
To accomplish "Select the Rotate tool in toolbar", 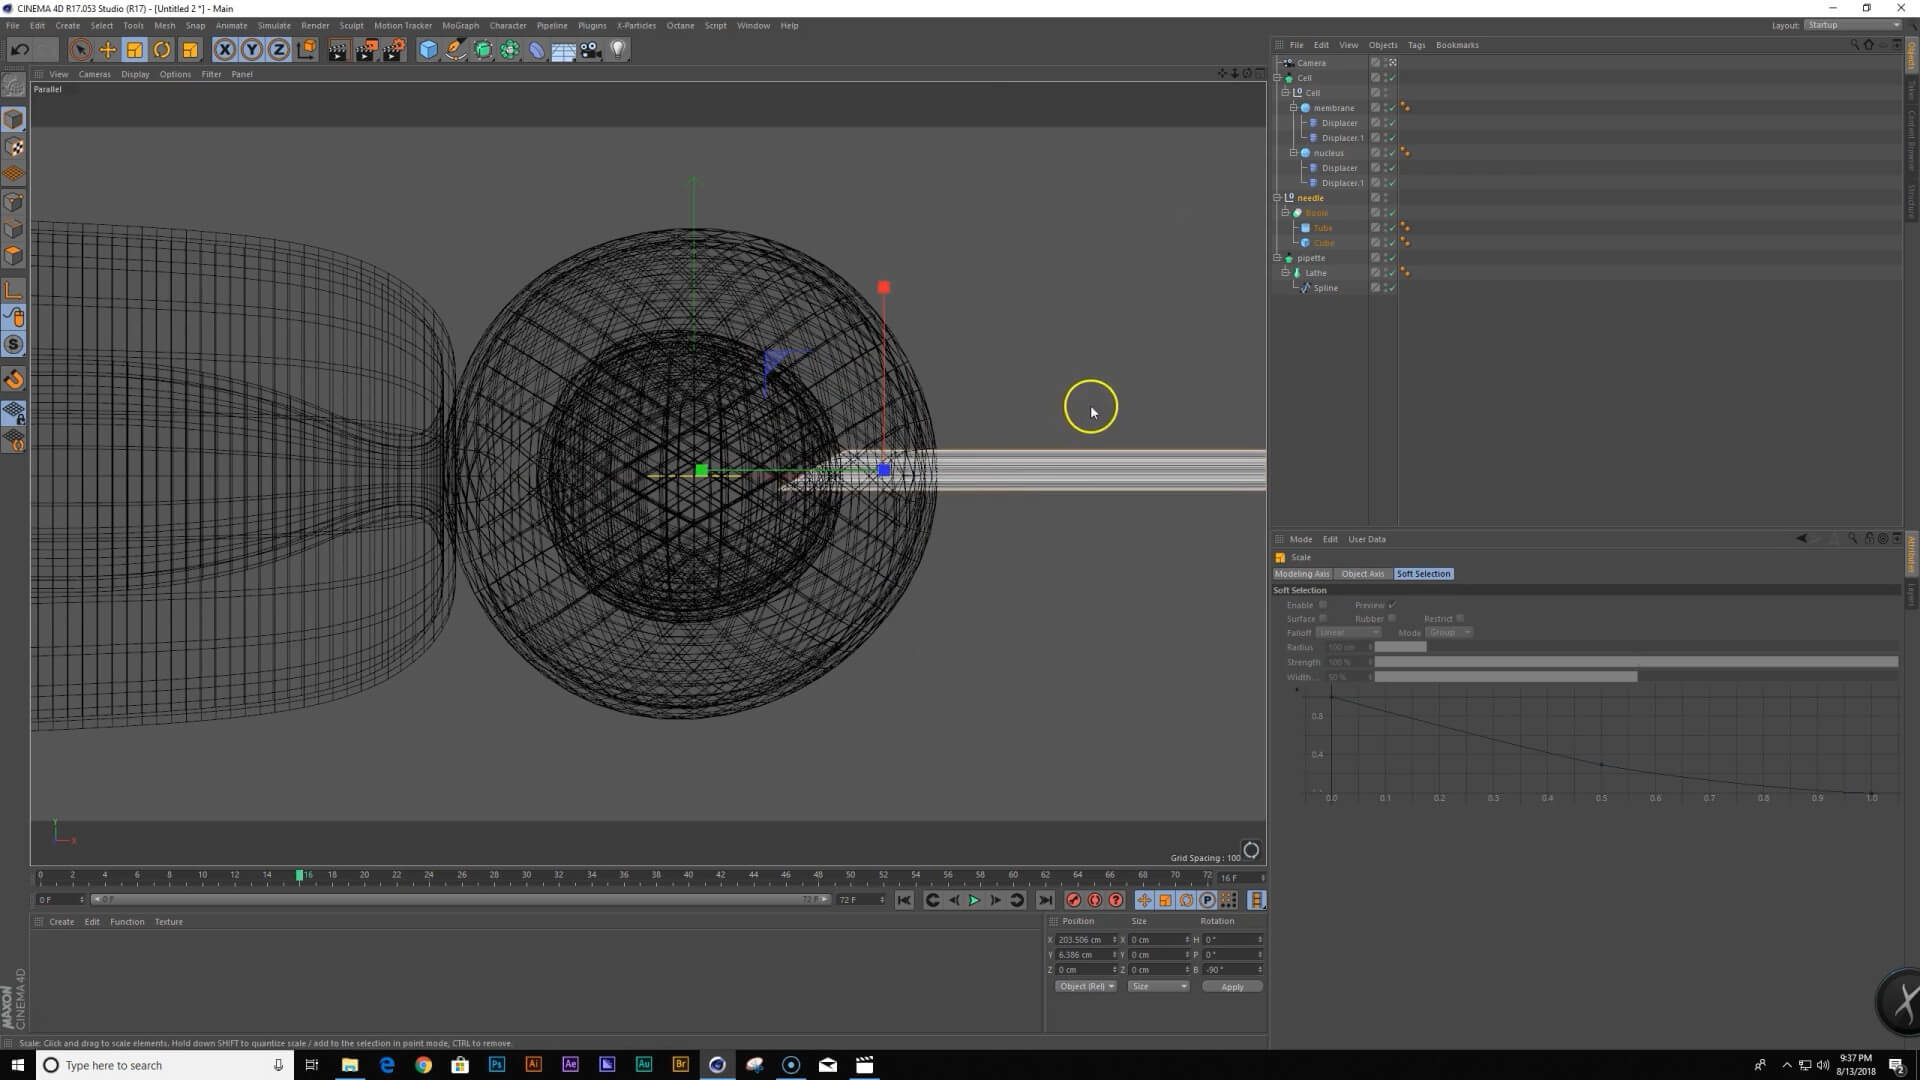I will (x=162, y=50).
